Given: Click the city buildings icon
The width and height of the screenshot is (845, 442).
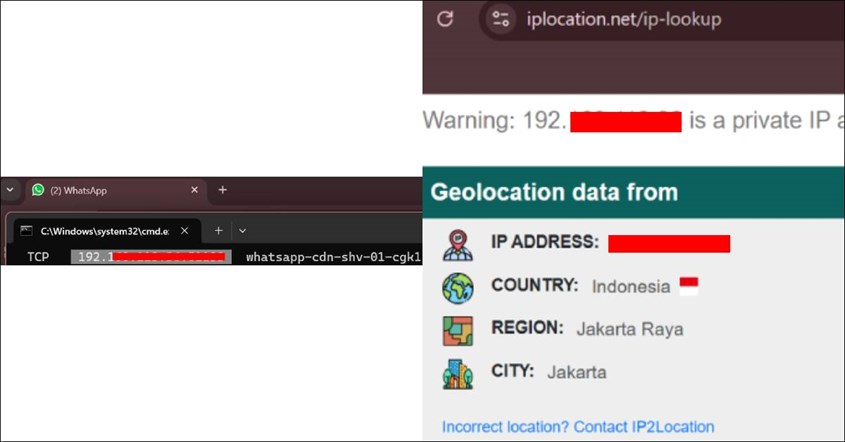Looking at the screenshot, I should tap(458, 374).
